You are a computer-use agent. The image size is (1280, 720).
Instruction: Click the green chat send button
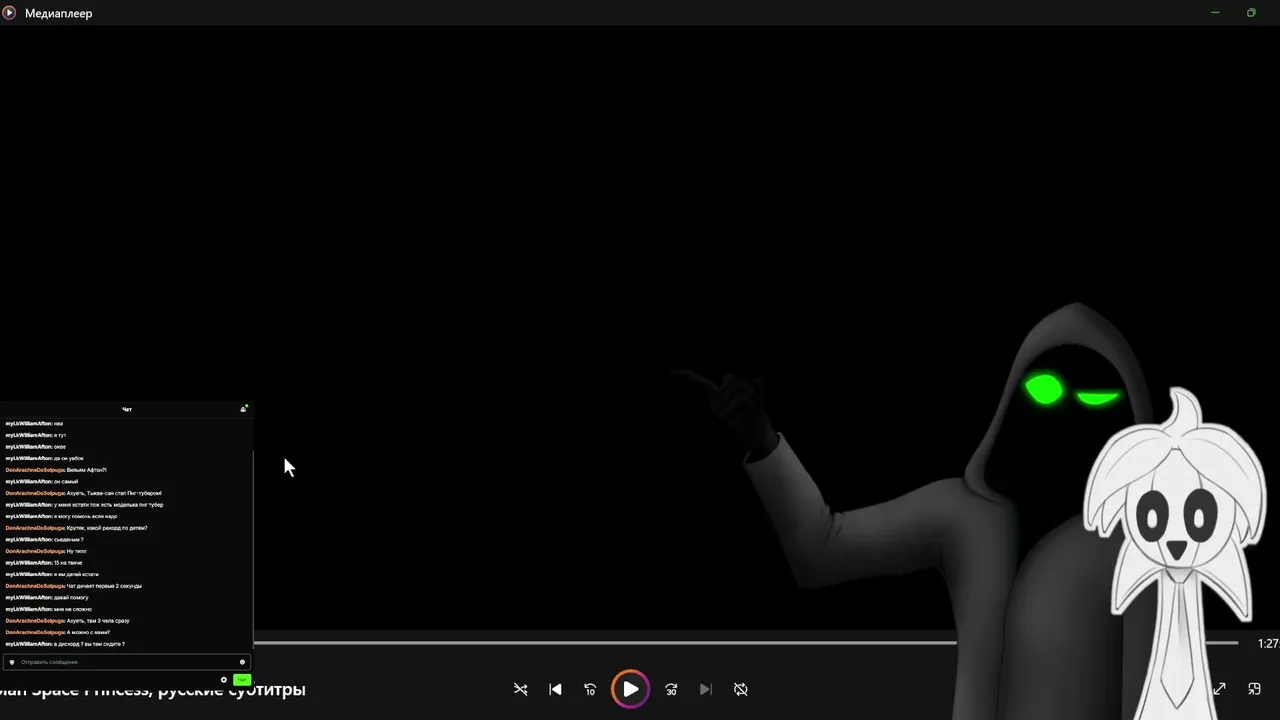(x=241, y=680)
